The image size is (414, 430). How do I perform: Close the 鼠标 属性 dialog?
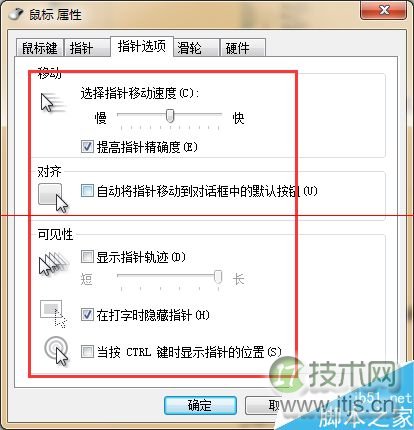(x=384, y=10)
